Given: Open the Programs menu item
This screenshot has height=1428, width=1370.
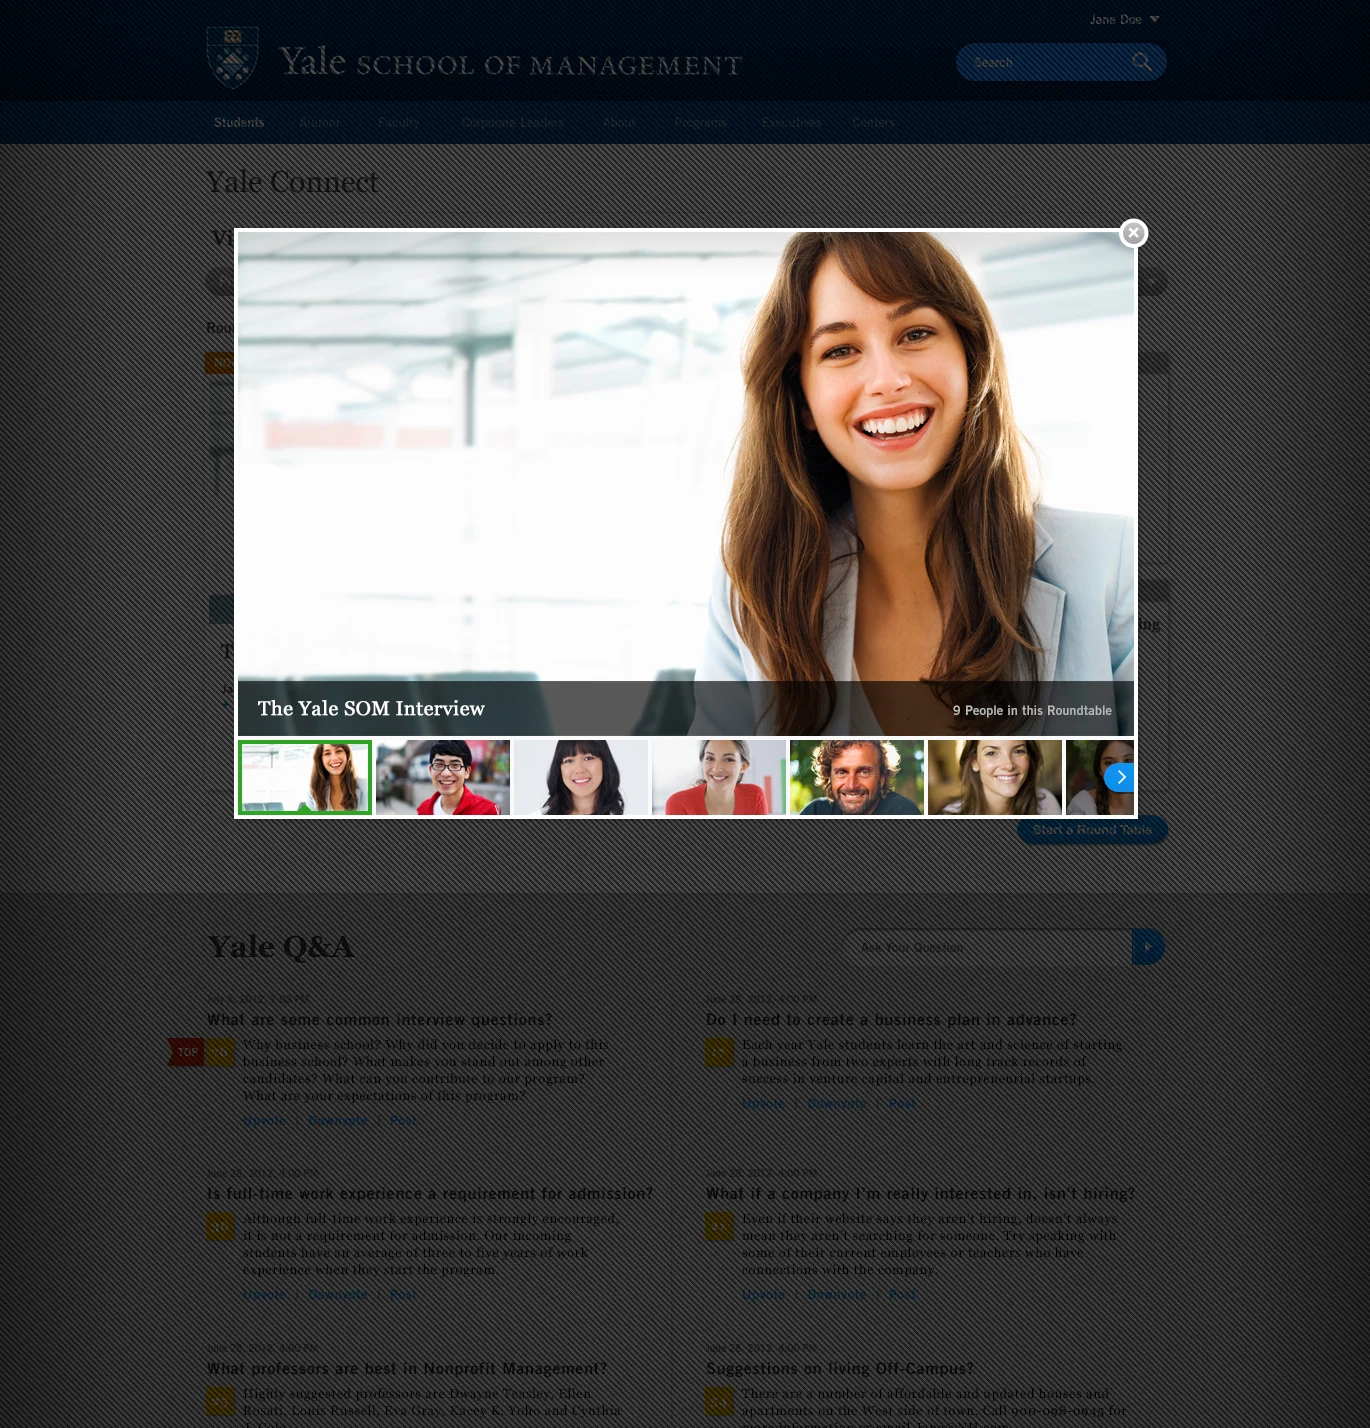Looking at the screenshot, I should coord(700,123).
